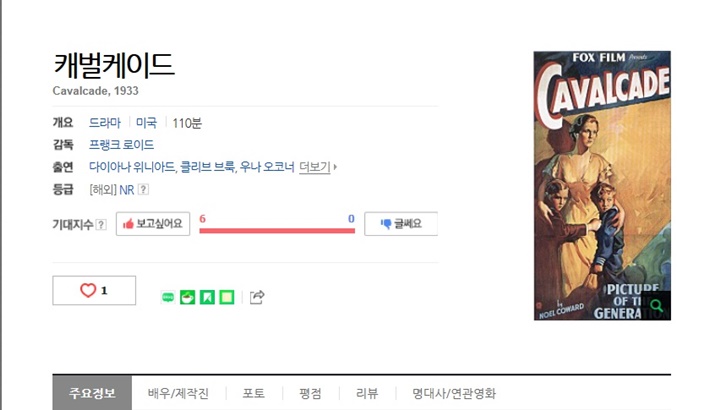Click the help icon beside 기대지수
Screen dimensions: 720x410
click(x=101, y=225)
